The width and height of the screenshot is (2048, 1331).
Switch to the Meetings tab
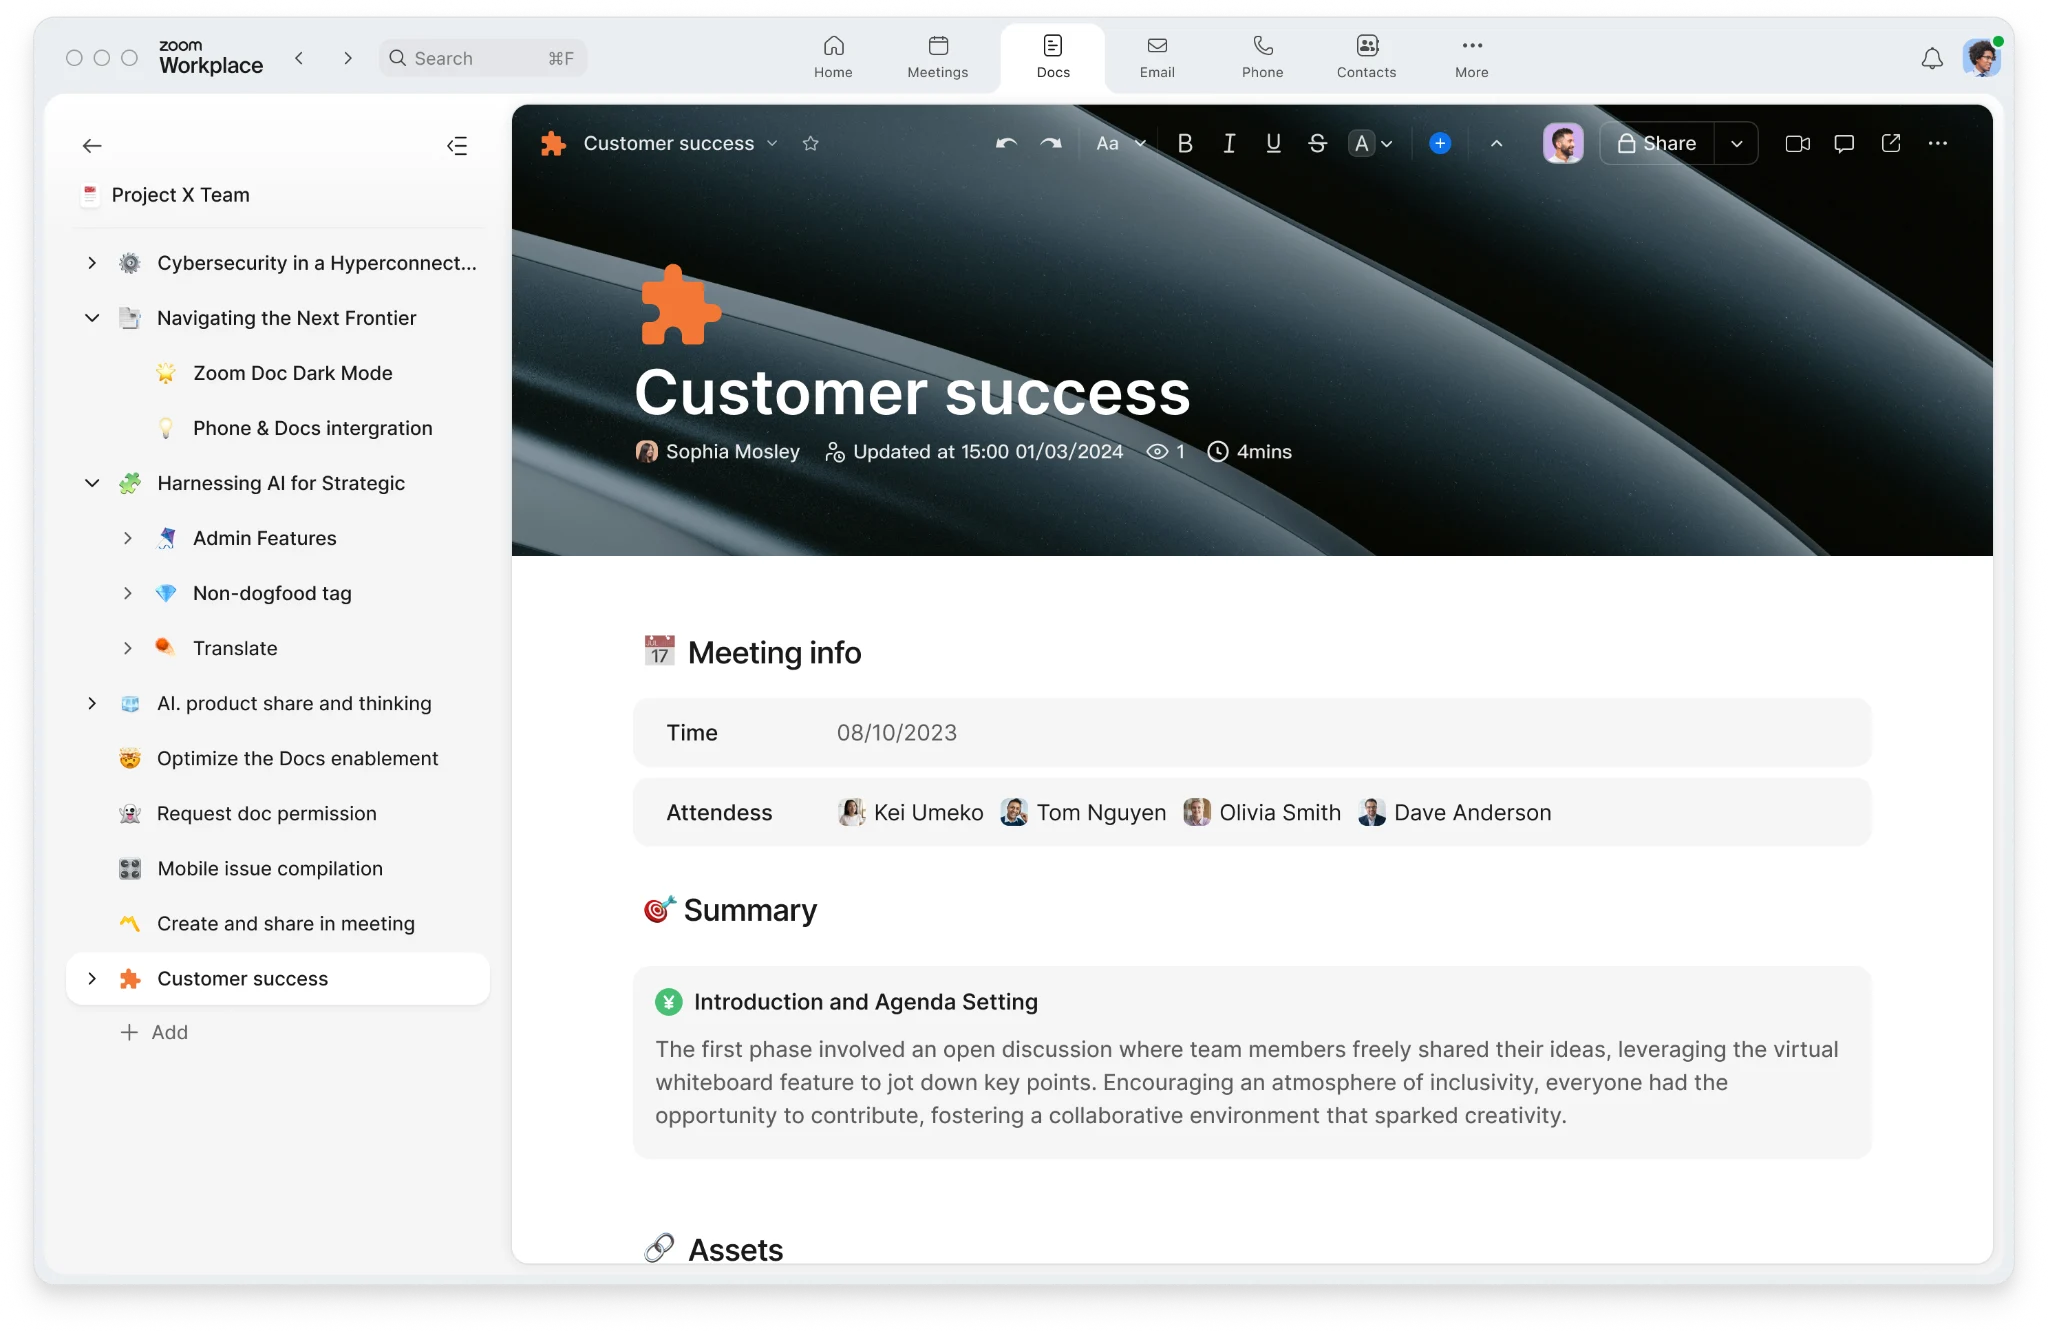coord(937,57)
